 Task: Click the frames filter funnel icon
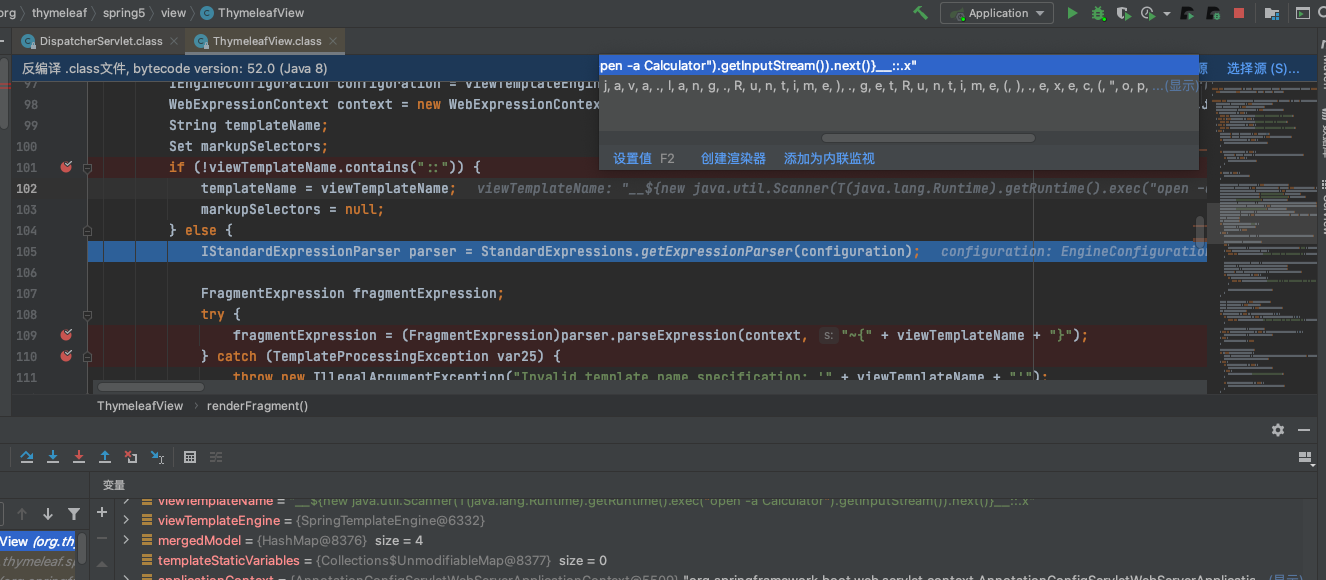(x=73, y=514)
